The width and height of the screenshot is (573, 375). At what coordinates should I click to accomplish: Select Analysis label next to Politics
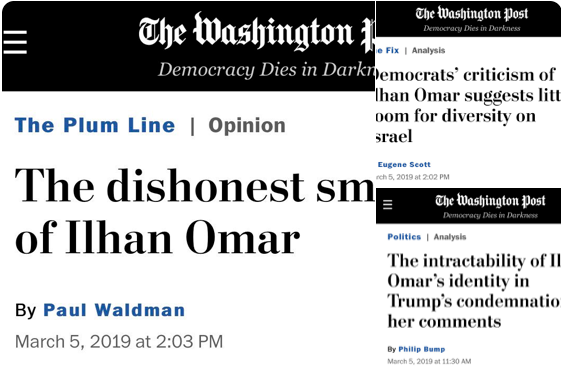pyautogui.click(x=450, y=237)
